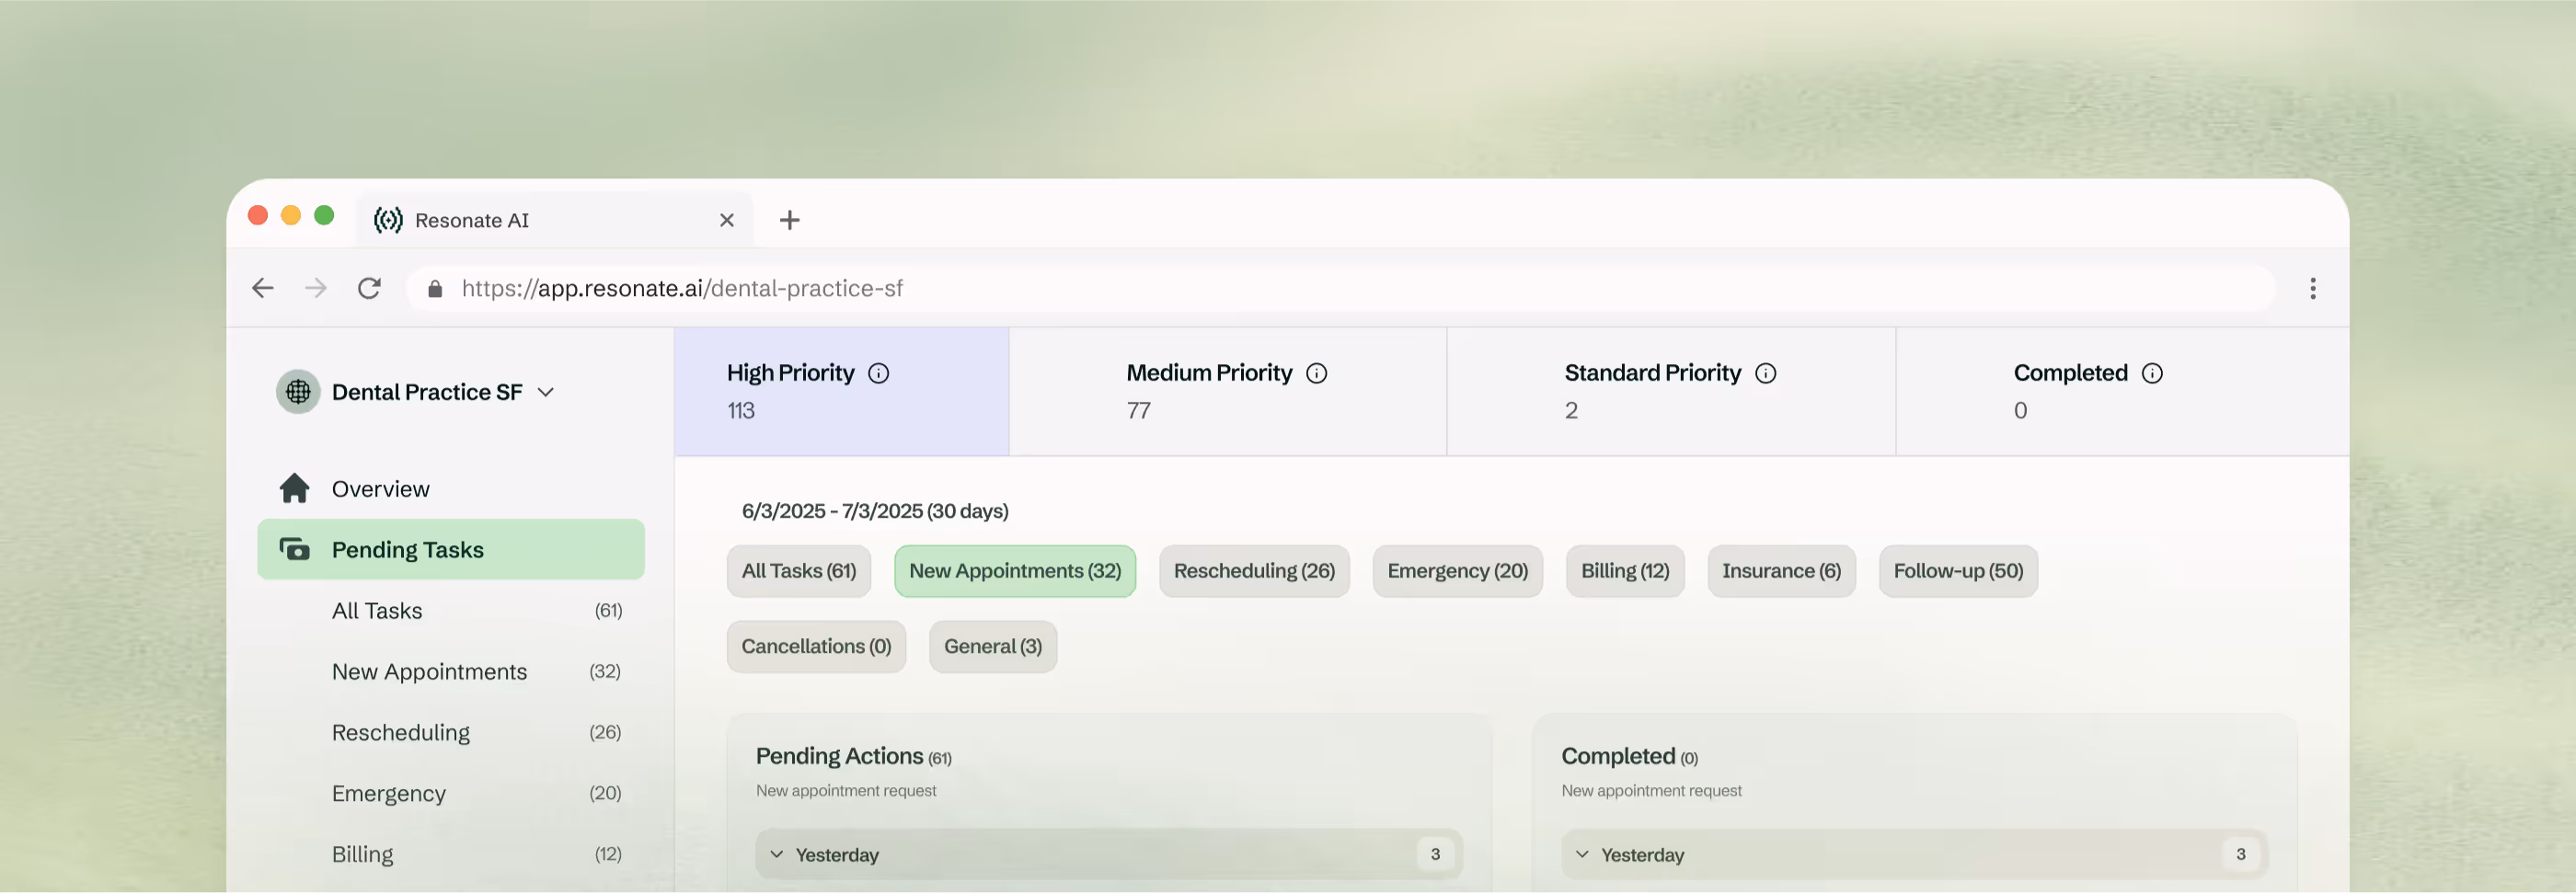Click the count badge 3 in Pending Yesterday row

pyautogui.click(x=1435, y=854)
